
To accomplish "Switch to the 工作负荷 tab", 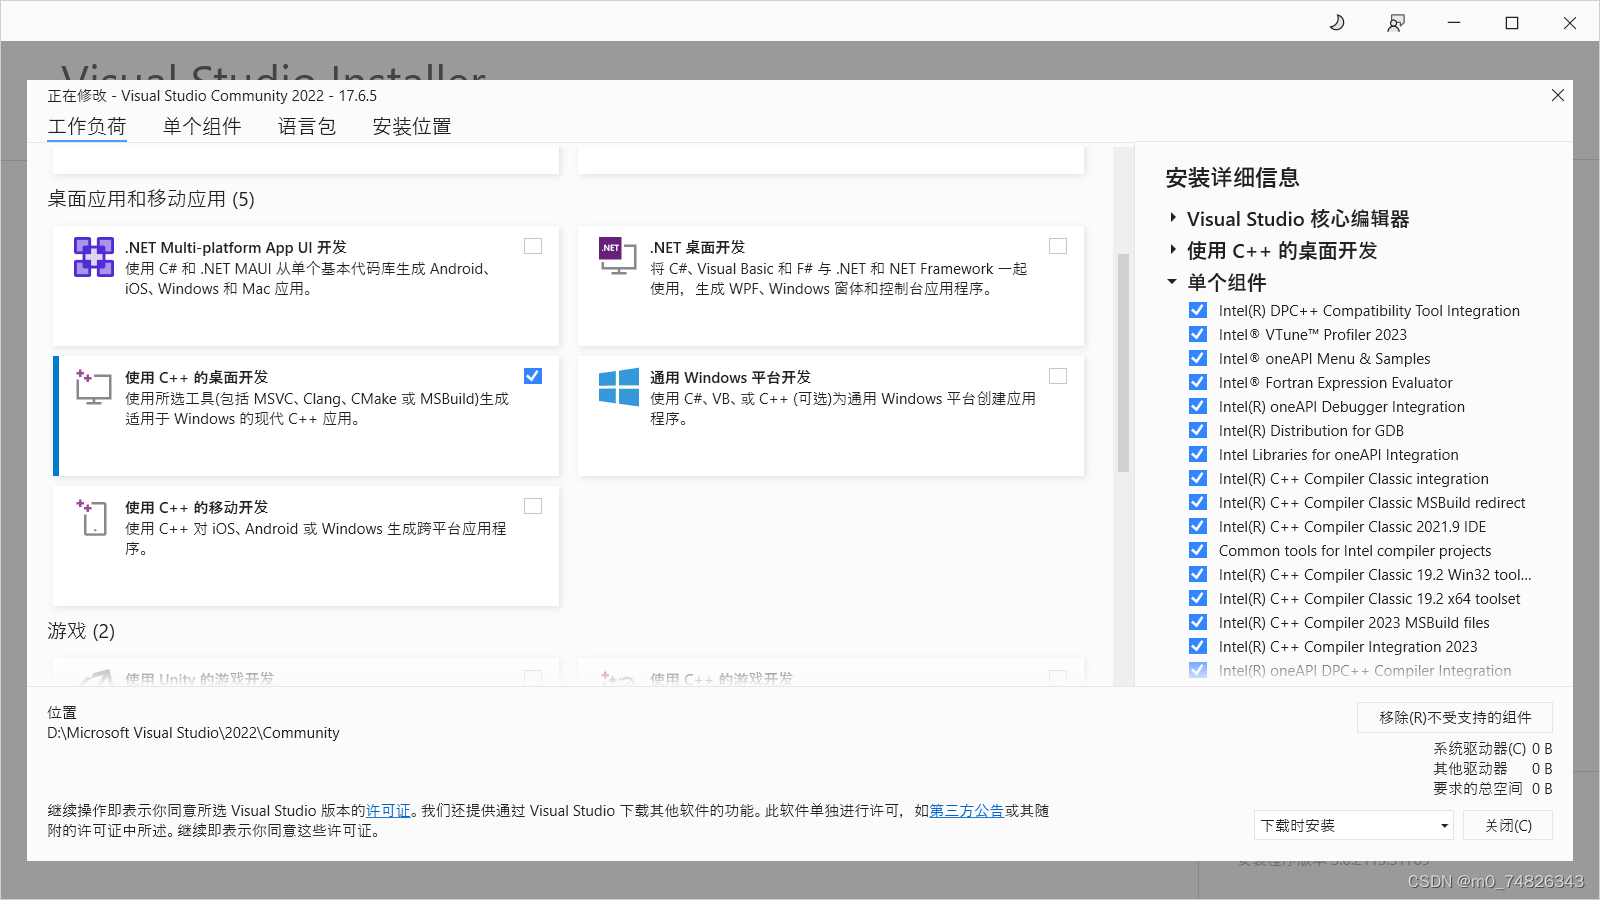I will tap(87, 126).
